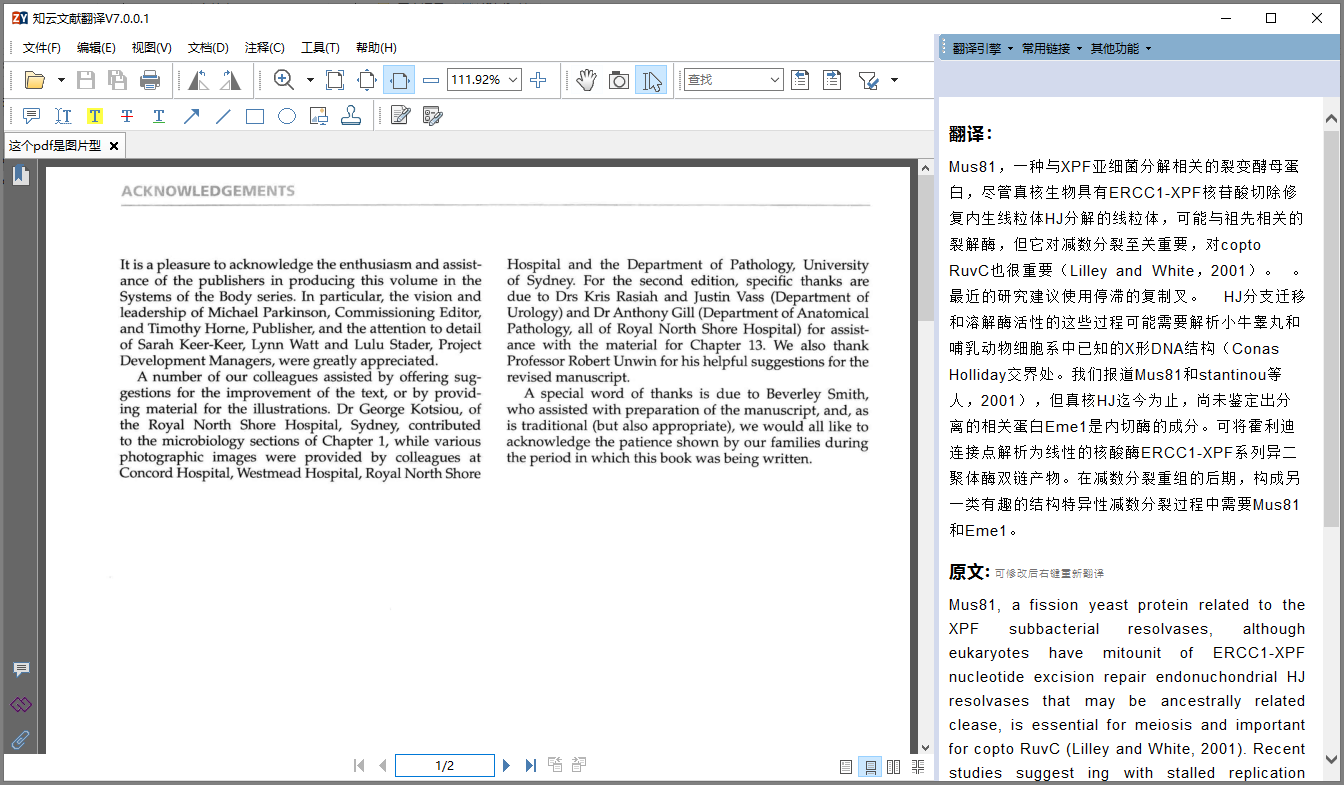The height and width of the screenshot is (785, 1344).
Task: Click the save icon
Action: pos(86,80)
